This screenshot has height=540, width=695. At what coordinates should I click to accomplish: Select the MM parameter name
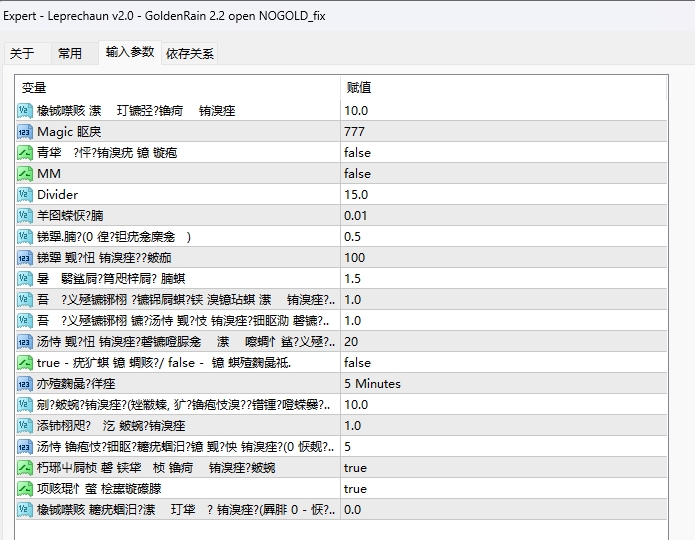tap(49, 174)
